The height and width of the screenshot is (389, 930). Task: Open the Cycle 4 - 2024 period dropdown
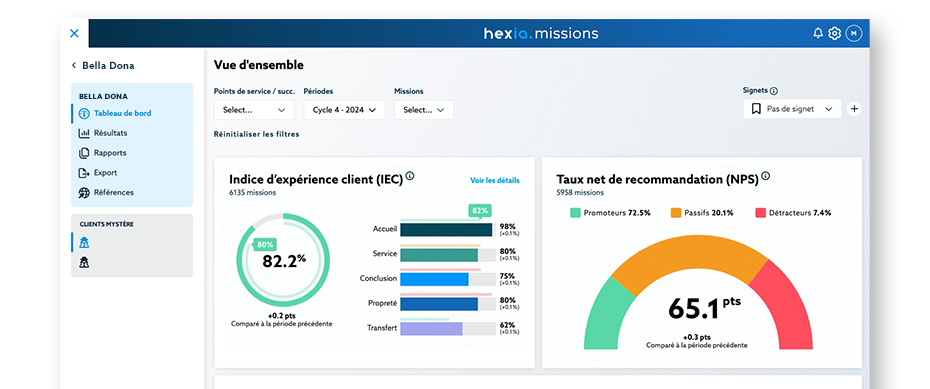click(345, 110)
